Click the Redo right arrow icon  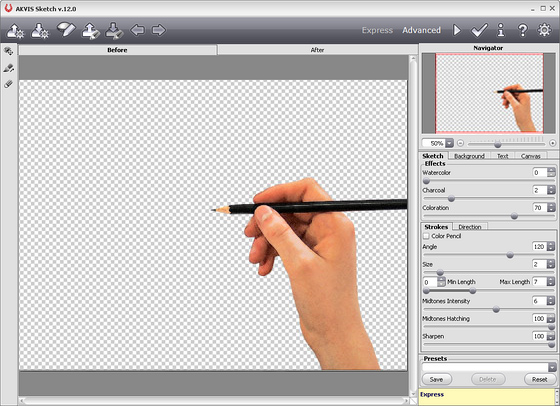[159, 30]
